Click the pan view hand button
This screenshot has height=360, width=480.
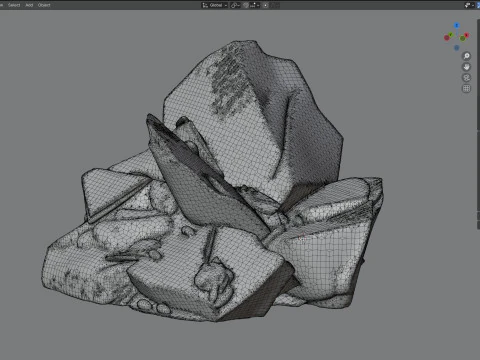click(467, 67)
